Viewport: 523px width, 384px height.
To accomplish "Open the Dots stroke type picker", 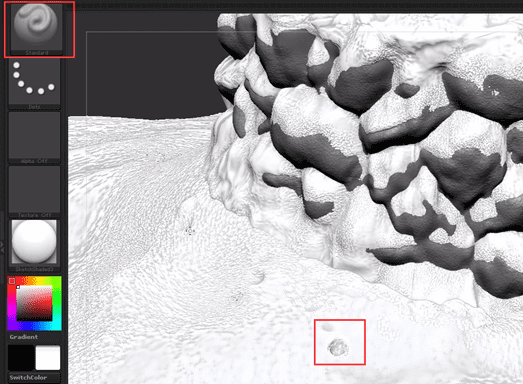I will click(34, 83).
